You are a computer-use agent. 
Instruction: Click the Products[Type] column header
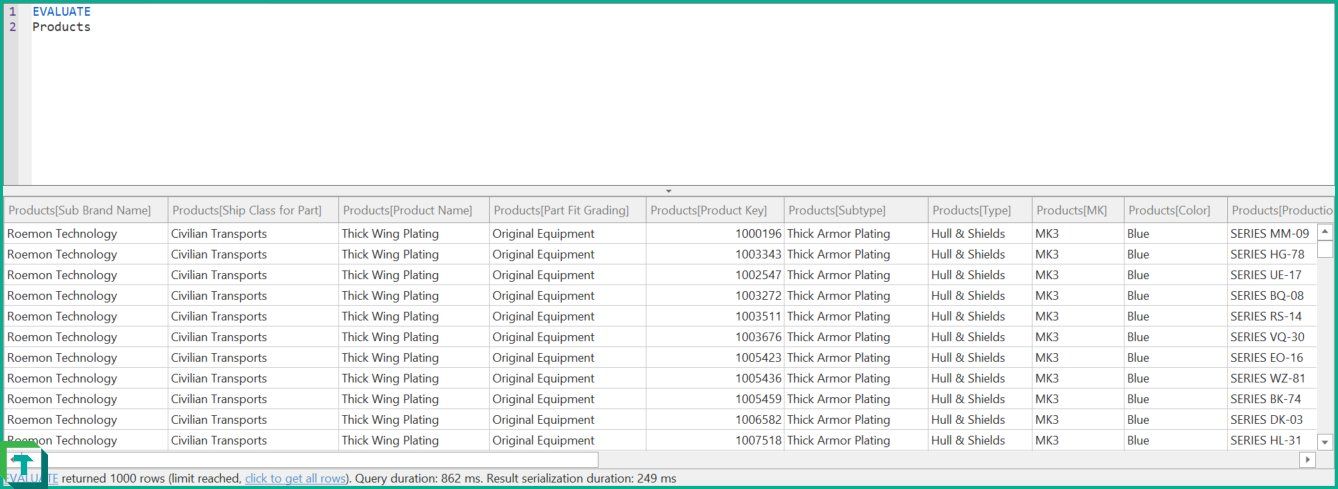pyautogui.click(x=980, y=210)
